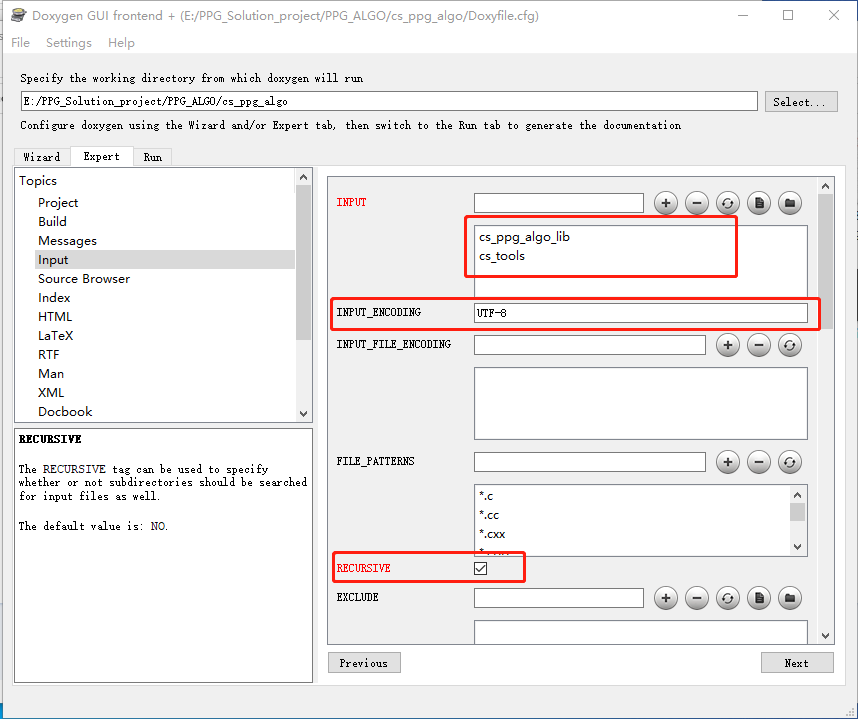Select file with EXCLUDE file icon

tap(759, 598)
